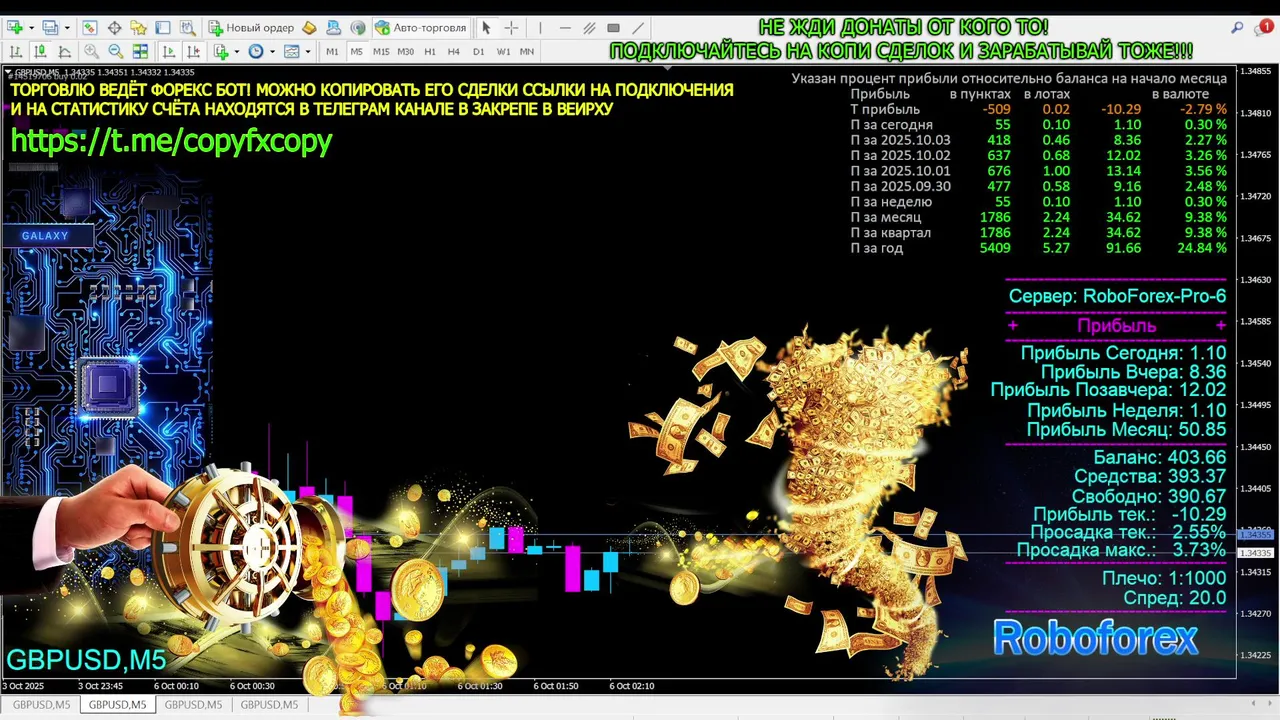Open indicators list plus icon
Image resolution: width=1280 pixels, height=720 pixels.
pyautogui.click(x=221, y=51)
